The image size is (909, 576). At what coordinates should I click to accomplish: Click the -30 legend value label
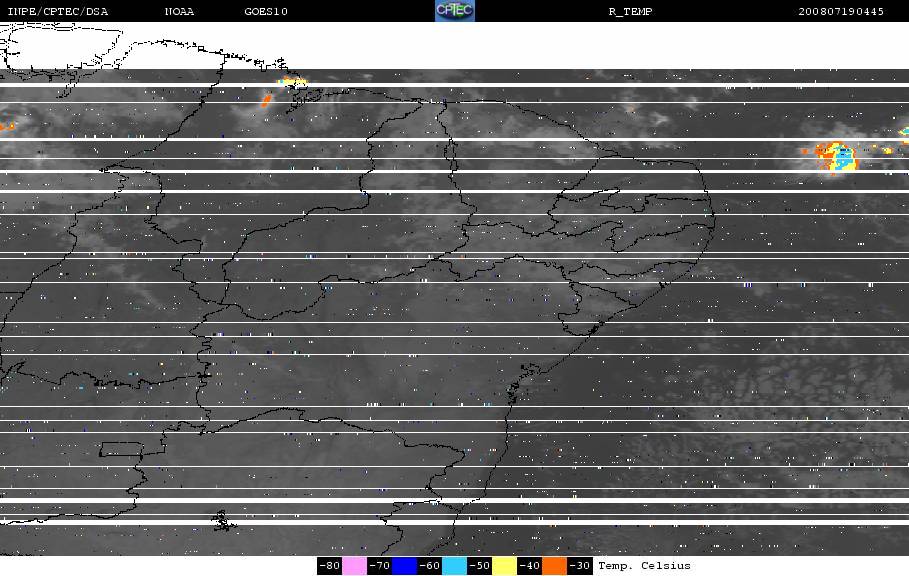[579, 566]
